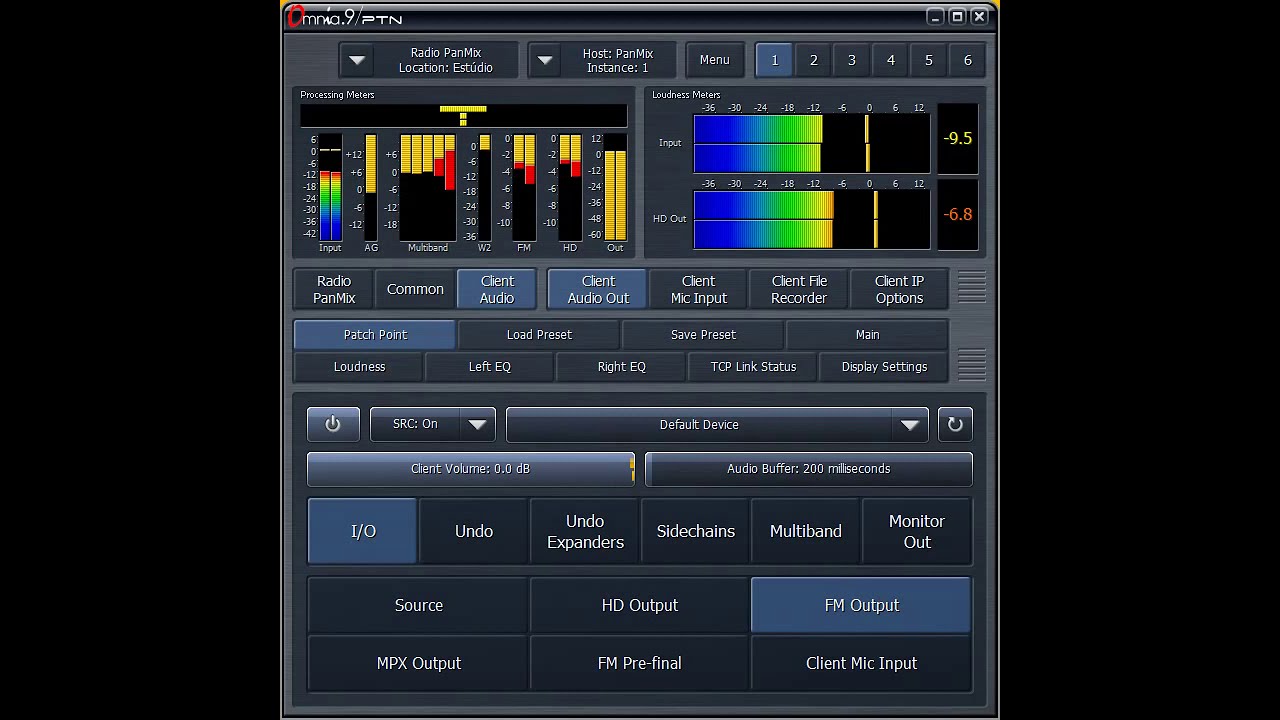Choose the HD Output patch point
The height and width of the screenshot is (720, 1280).
pos(640,605)
